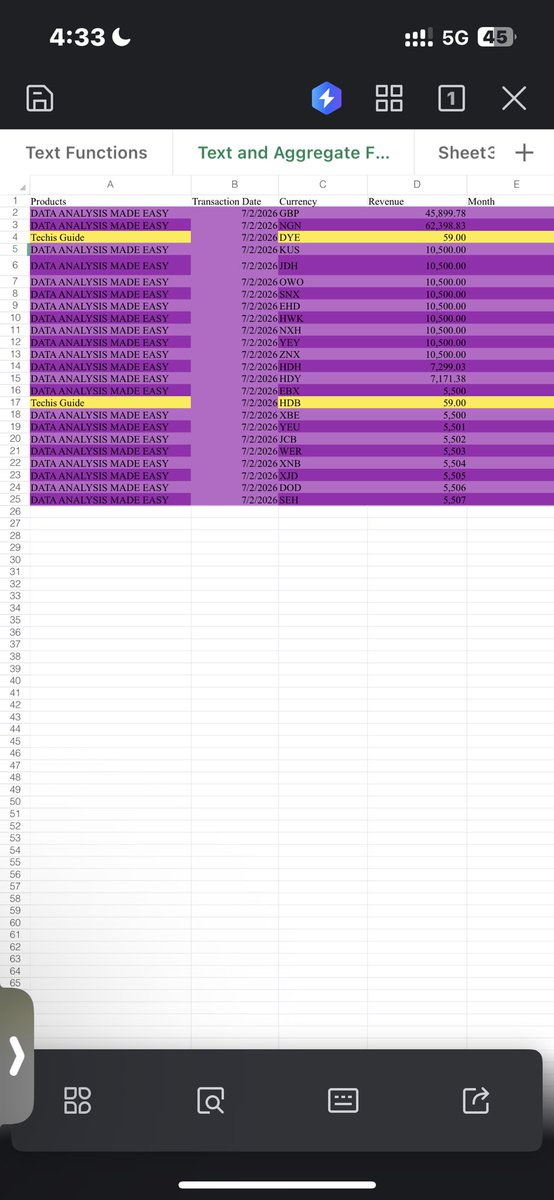Viewport: 554px width, 1200px height.
Task: Select the 45,899.78 revenue cell
Action: pyautogui.click(x=417, y=213)
